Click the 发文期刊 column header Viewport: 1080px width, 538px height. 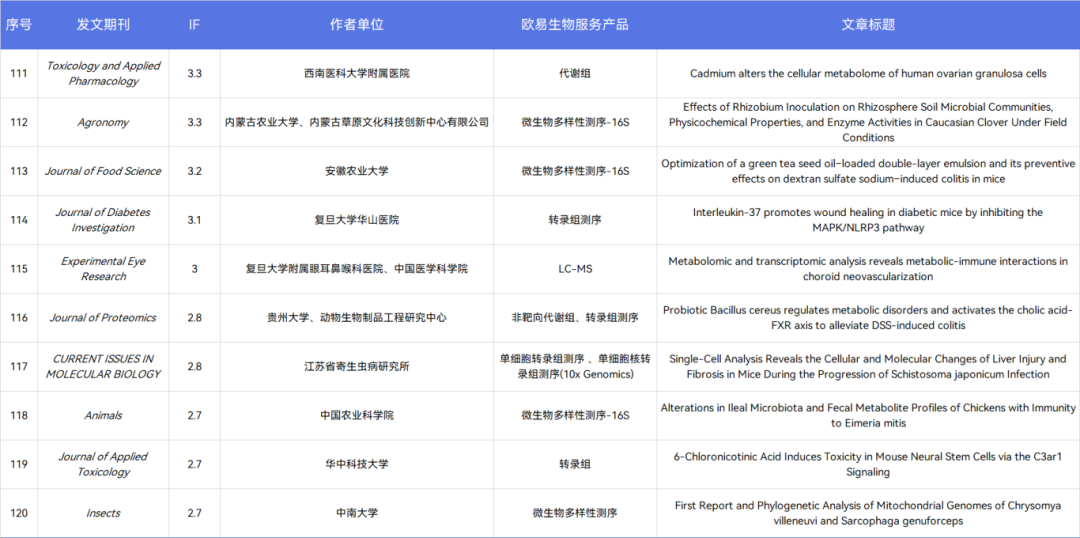pos(103,24)
